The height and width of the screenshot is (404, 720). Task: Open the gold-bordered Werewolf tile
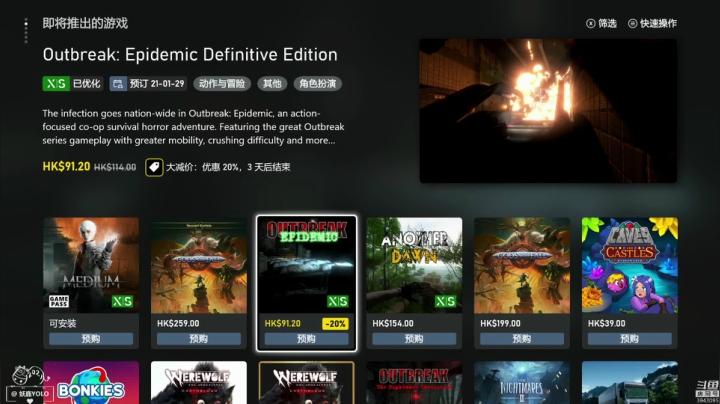(x=306, y=382)
